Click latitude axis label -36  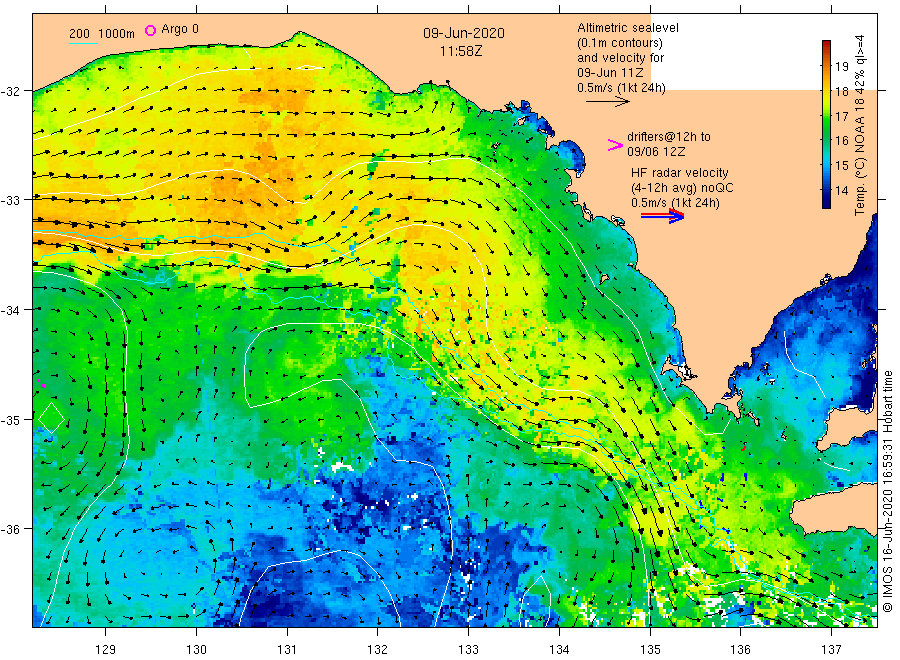11,529
